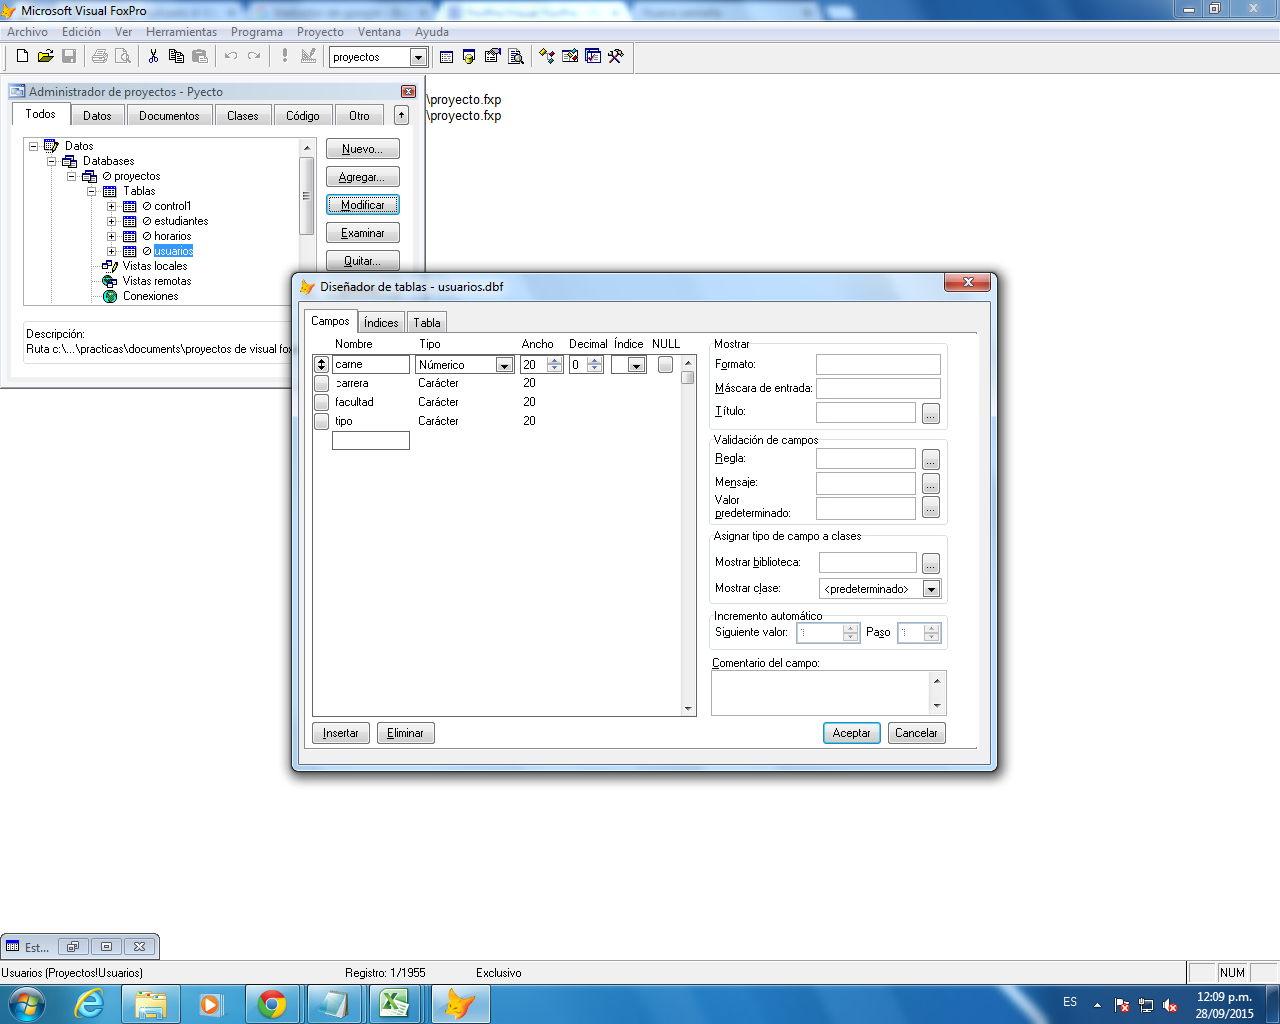Viewport: 1280px width, 1024px height.
Task: Click the Open file toolbar icon
Action: point(45,57)
